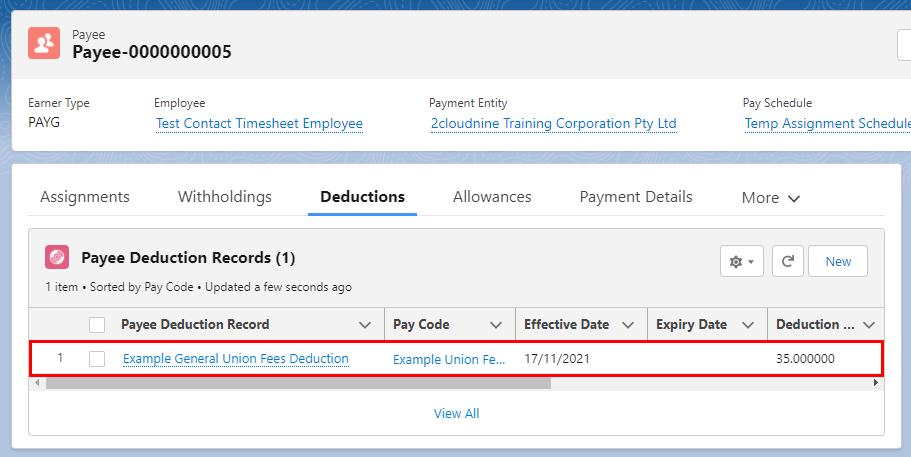Tick the Example General Union Fees Deduction row checkbox
The image size is (911, 457).
(x=97, y=359)
